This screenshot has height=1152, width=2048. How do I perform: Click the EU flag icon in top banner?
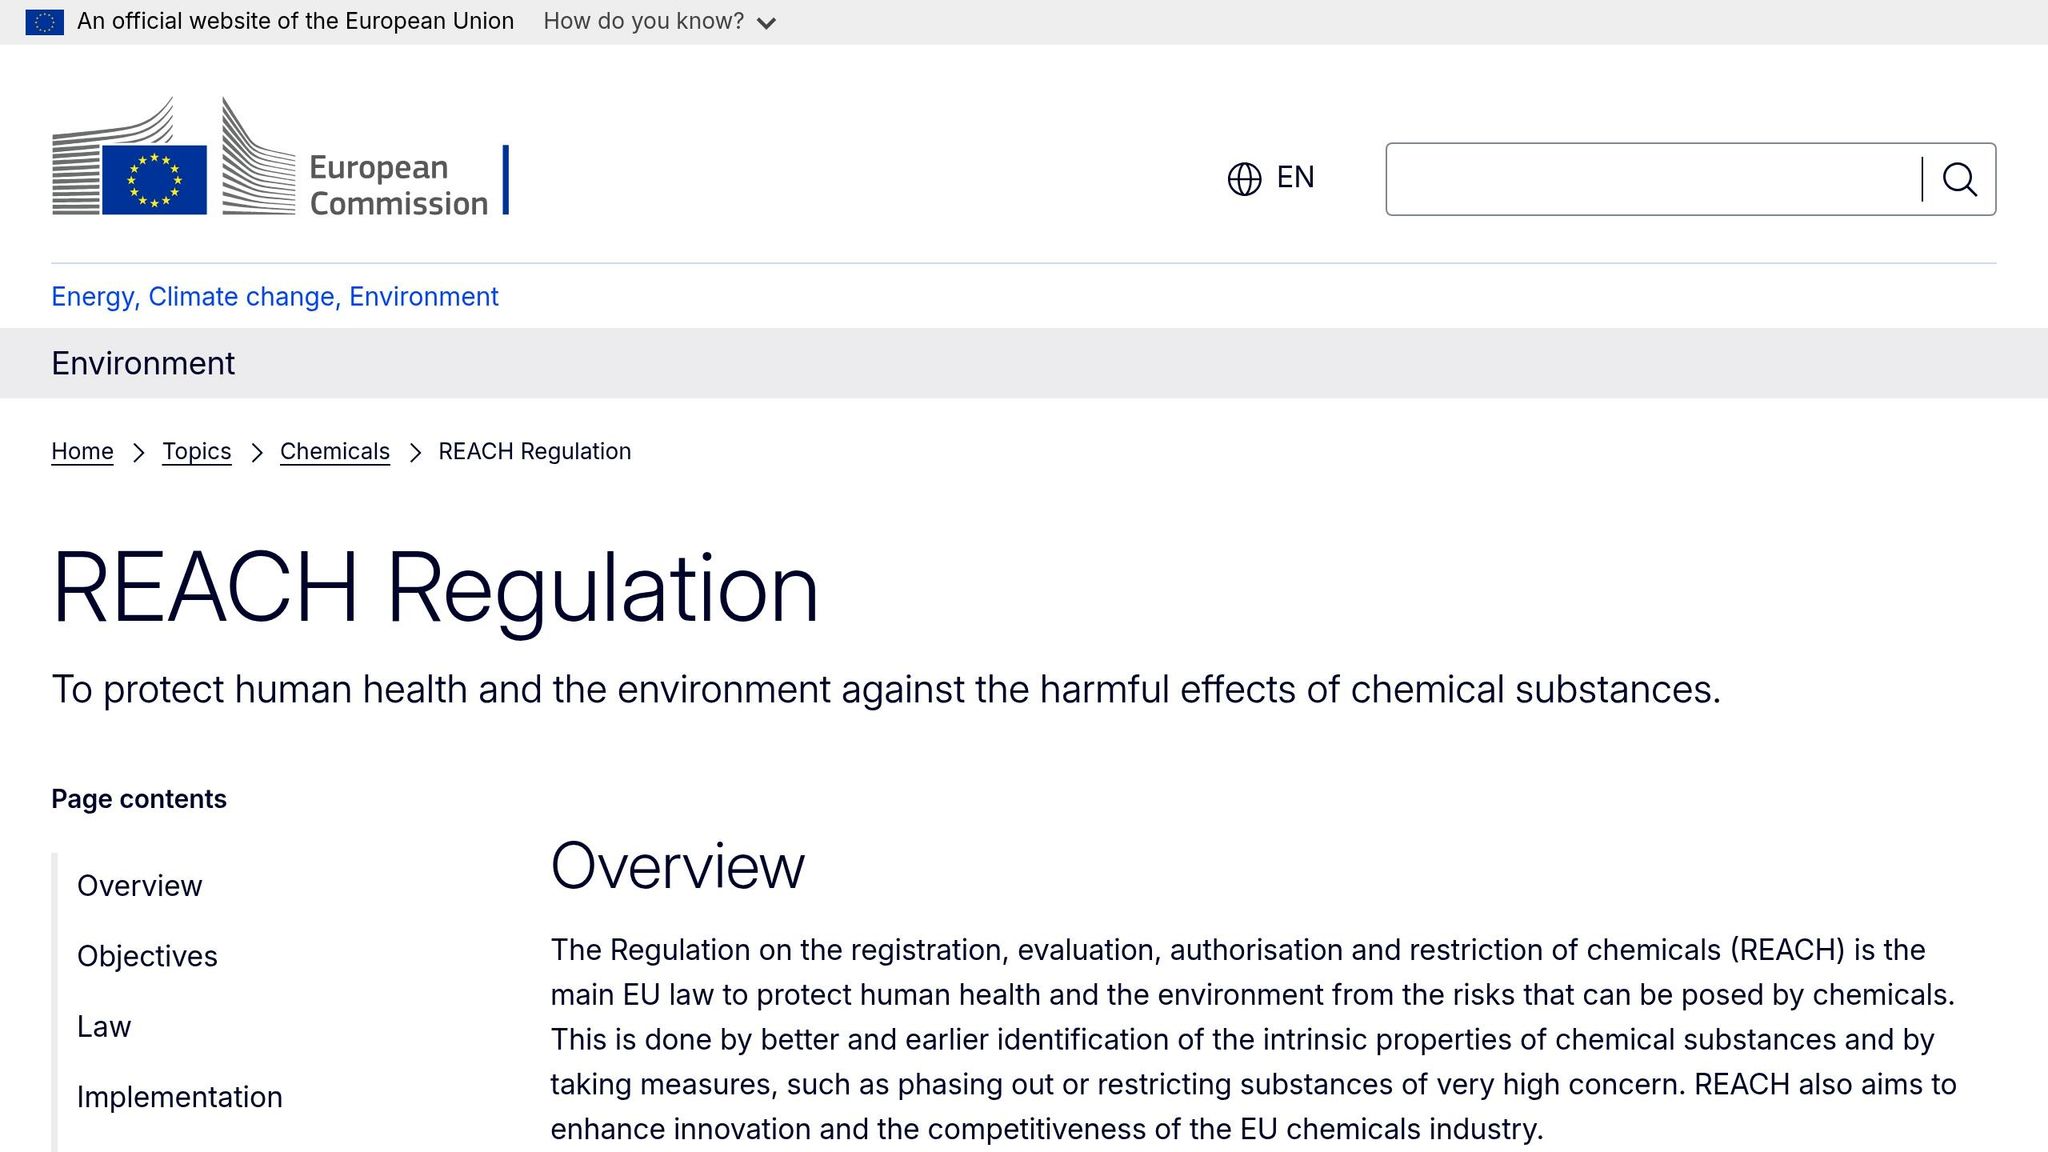click(x=44, y=22)
